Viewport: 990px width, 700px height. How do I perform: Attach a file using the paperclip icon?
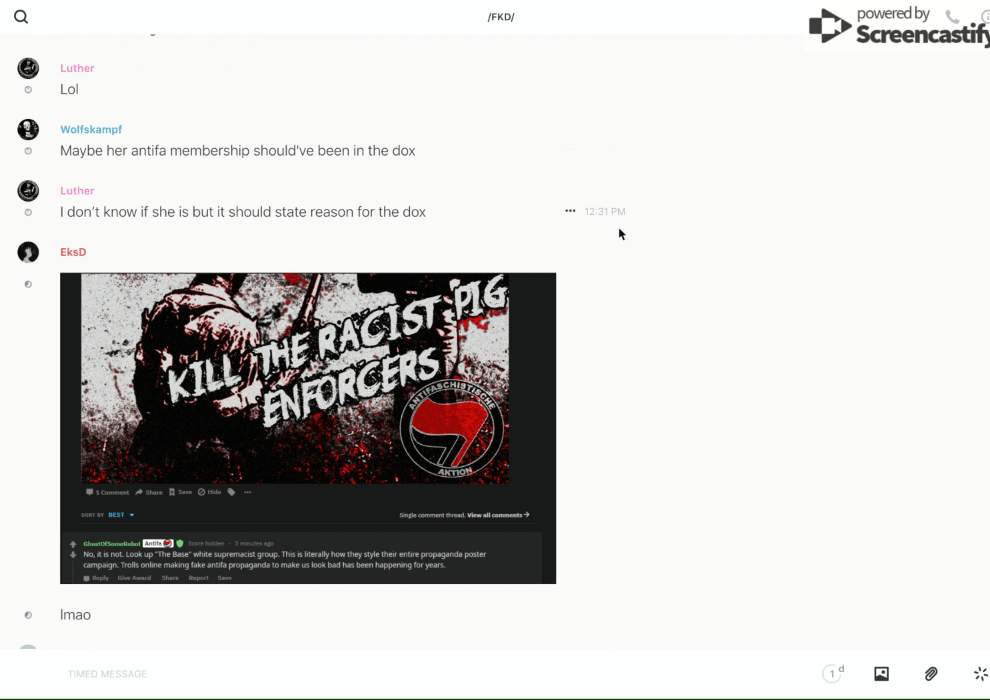(x=931, y=674)
